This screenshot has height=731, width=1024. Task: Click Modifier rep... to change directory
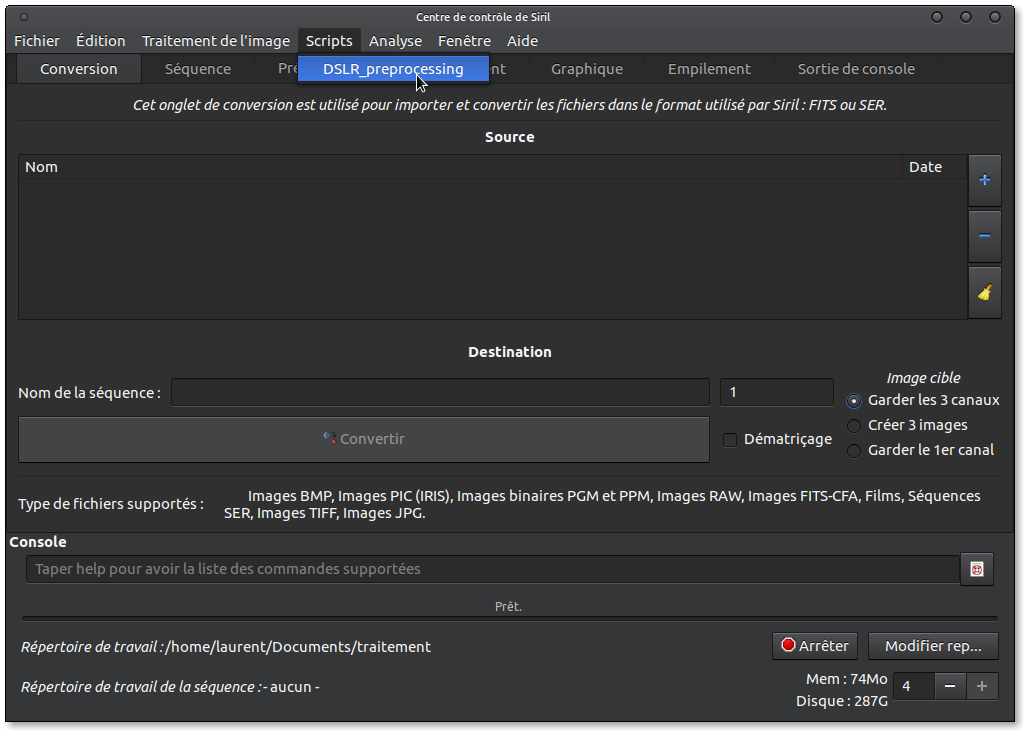[x=932, y=646]
